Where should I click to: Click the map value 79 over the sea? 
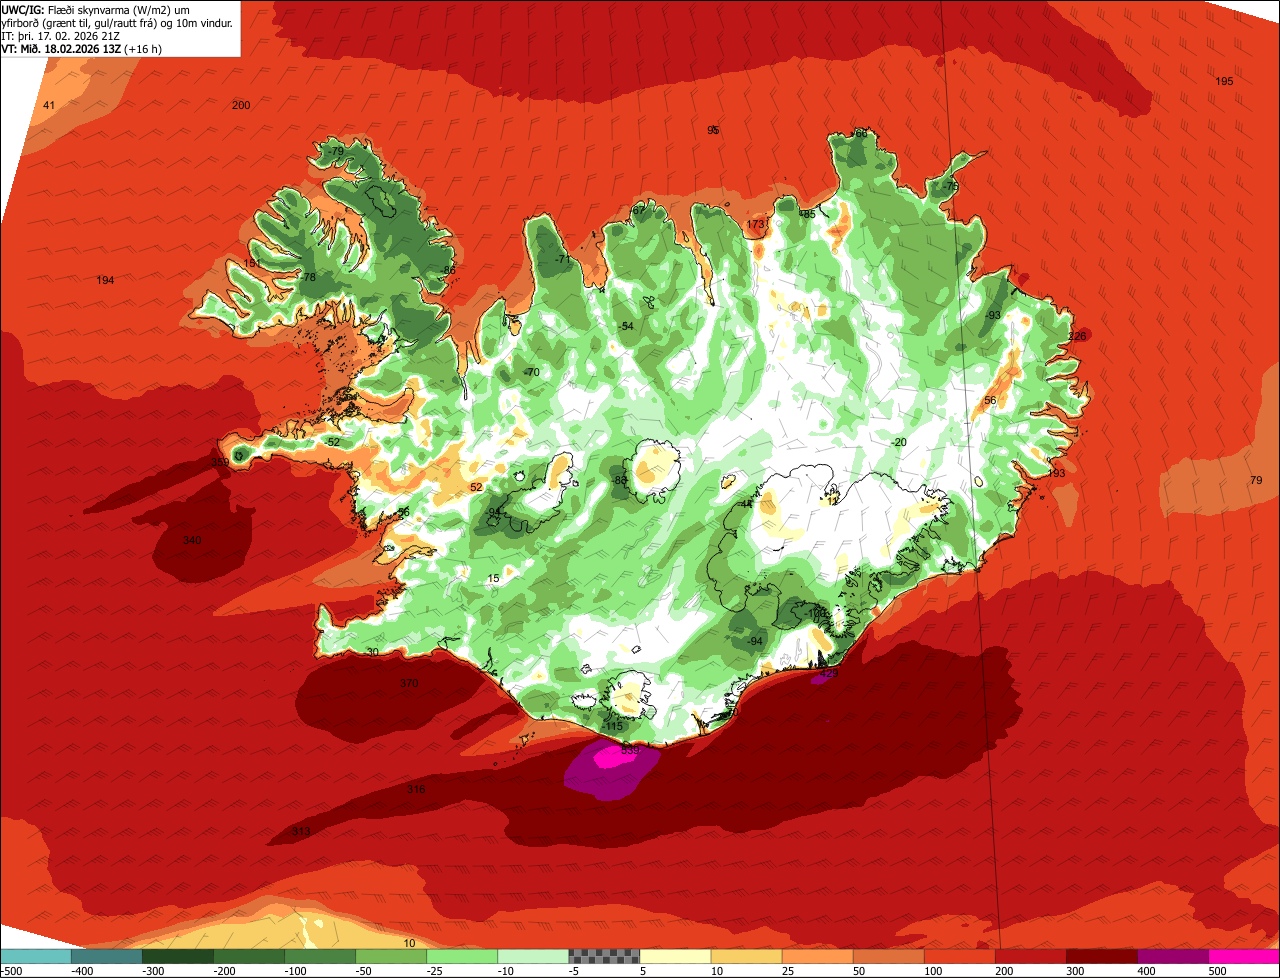1256,481
